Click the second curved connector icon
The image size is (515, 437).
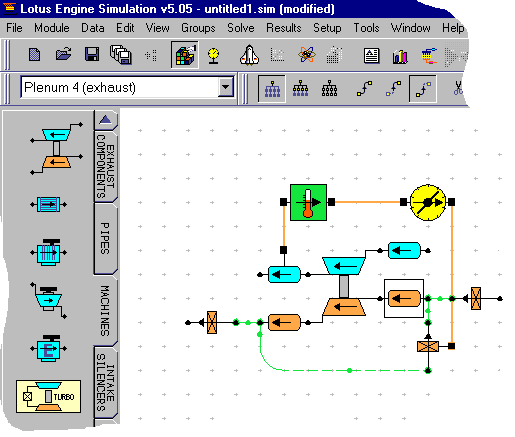(394, 89)
